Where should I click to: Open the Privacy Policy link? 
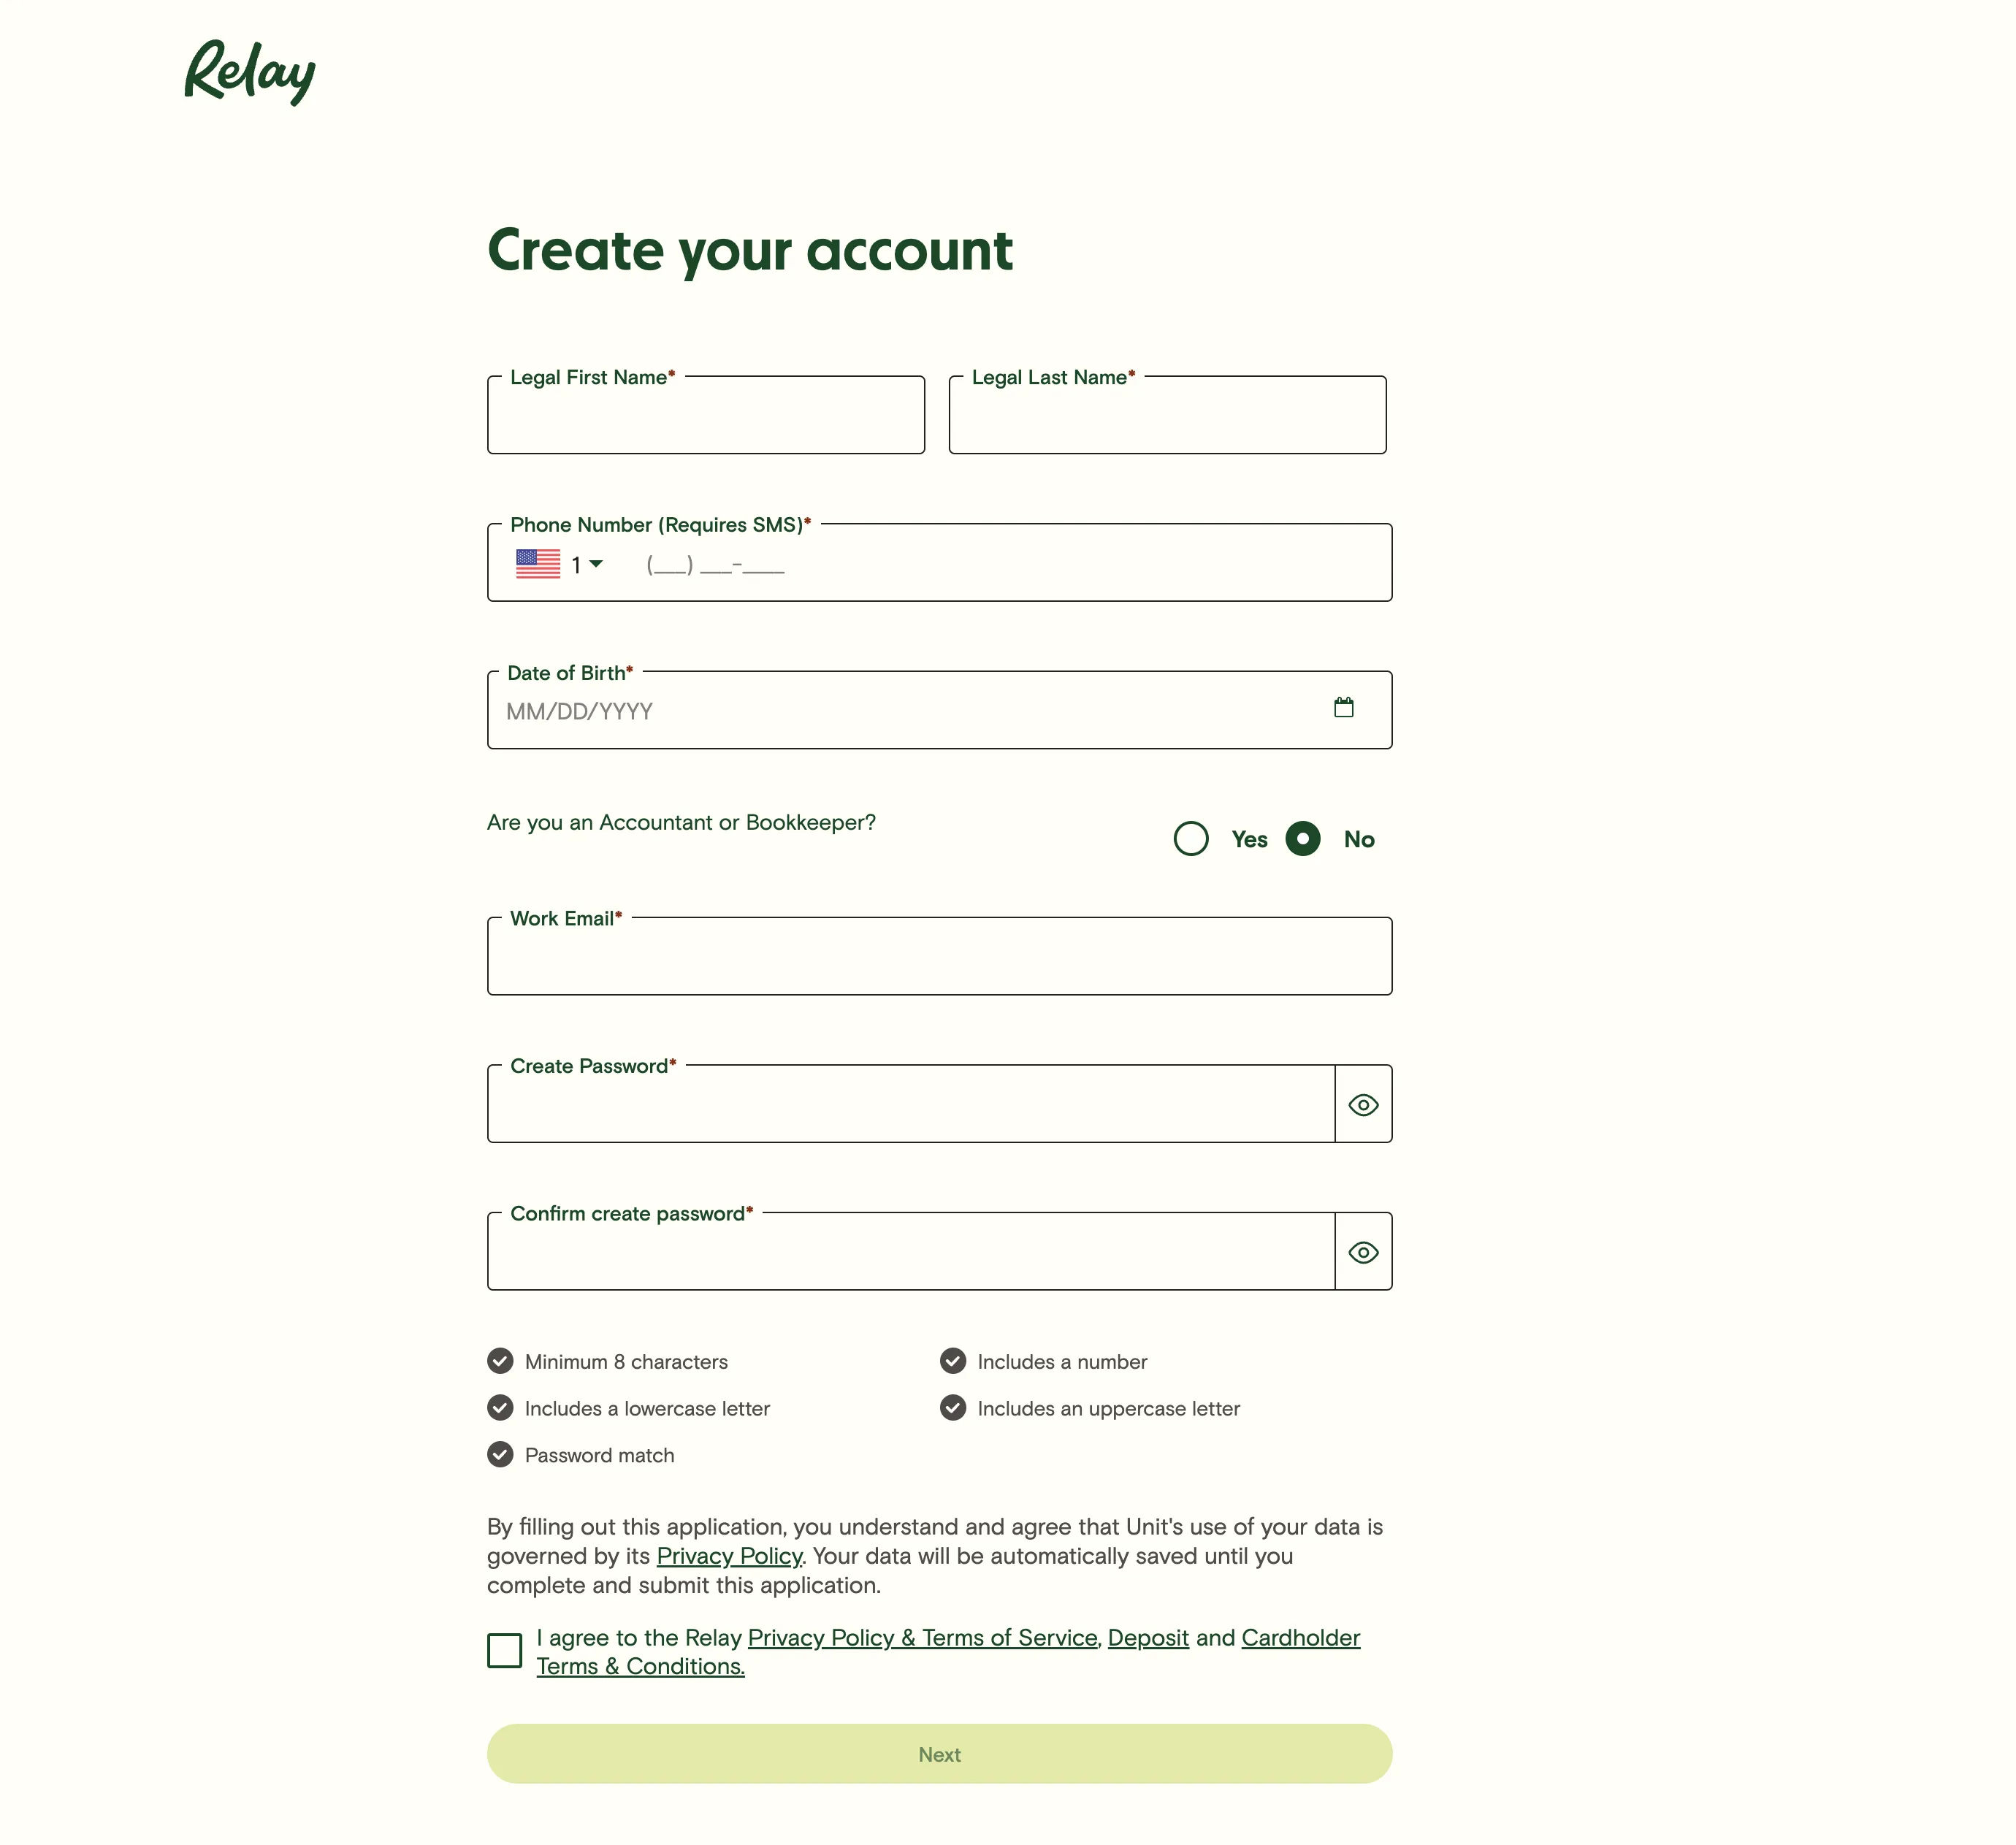(729, 1557)
